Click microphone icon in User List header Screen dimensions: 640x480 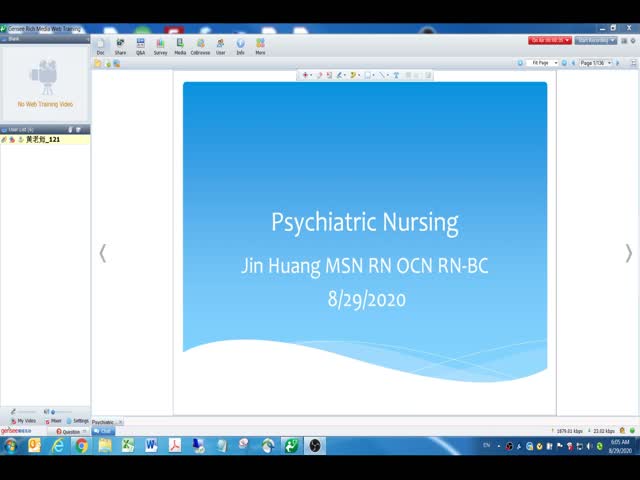point(70,129)
